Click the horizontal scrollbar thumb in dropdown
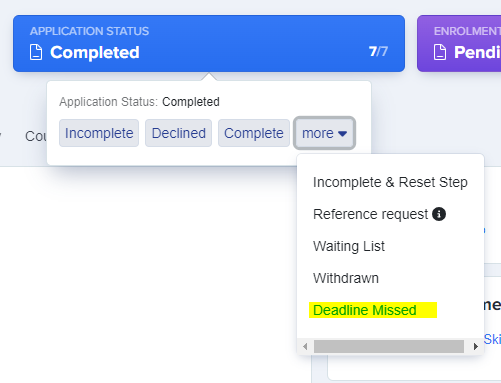This screenshot has width=501, height=383. (389, 347)
